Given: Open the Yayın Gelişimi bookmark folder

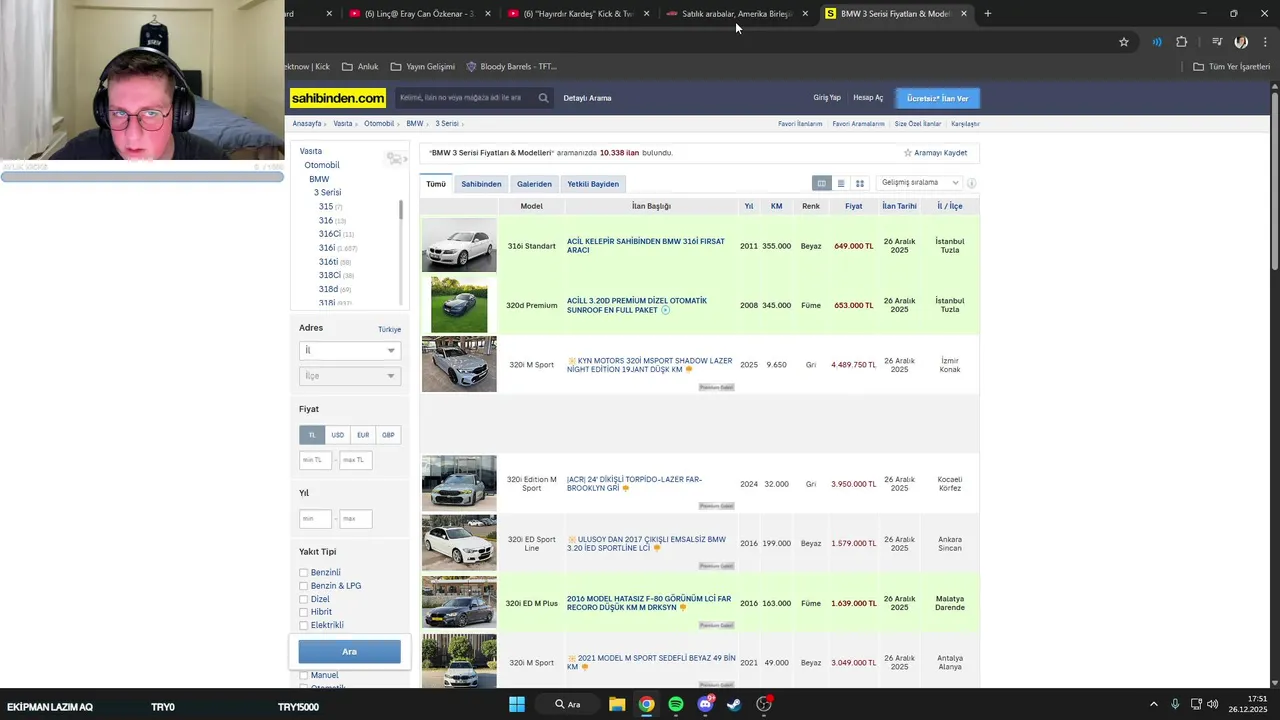Looking at the screenshot, I should (x=422, y=67).
